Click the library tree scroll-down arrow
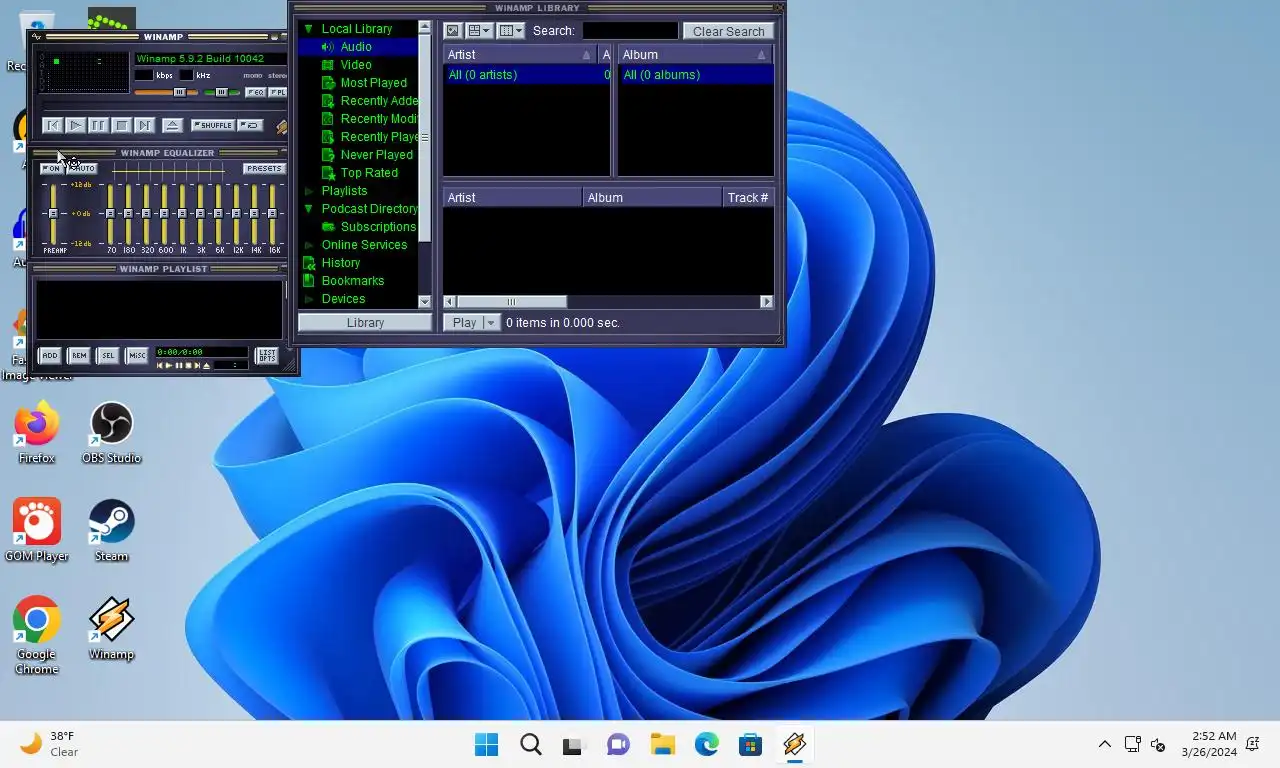The image size is (1280, 768). pyautogui.click(x=425, y=302)
